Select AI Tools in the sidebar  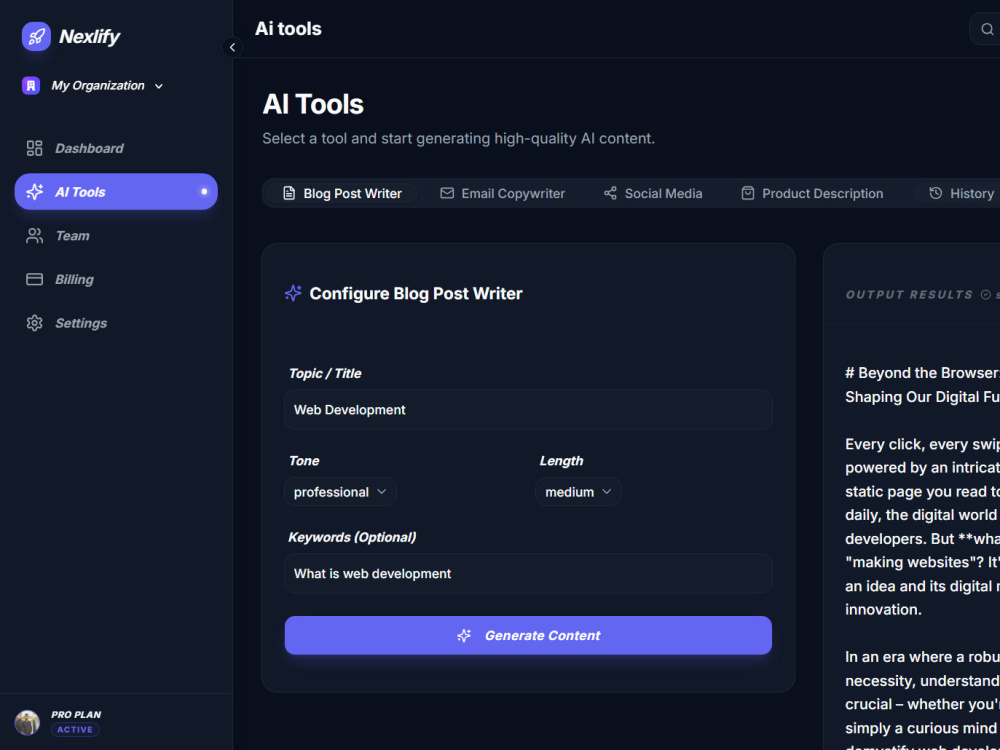tap(116, 191)
